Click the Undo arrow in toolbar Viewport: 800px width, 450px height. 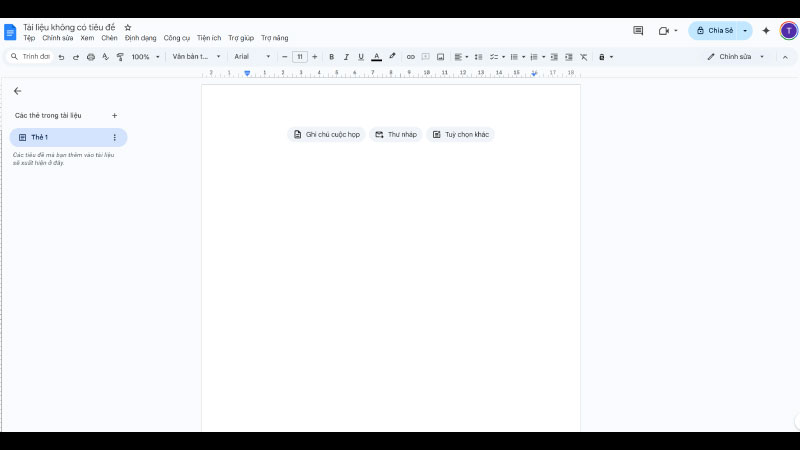click(62, 57)
